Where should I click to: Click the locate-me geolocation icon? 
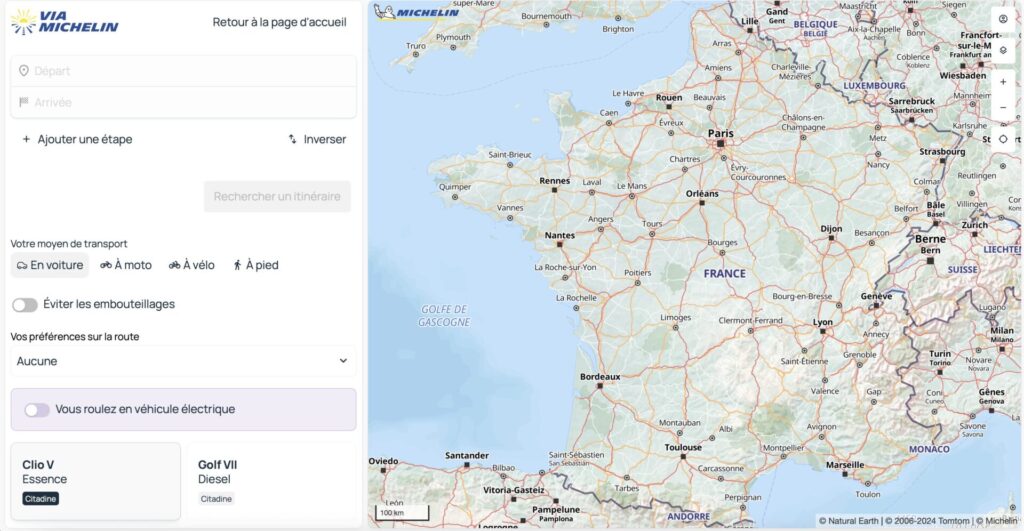tap(1003, 139)
